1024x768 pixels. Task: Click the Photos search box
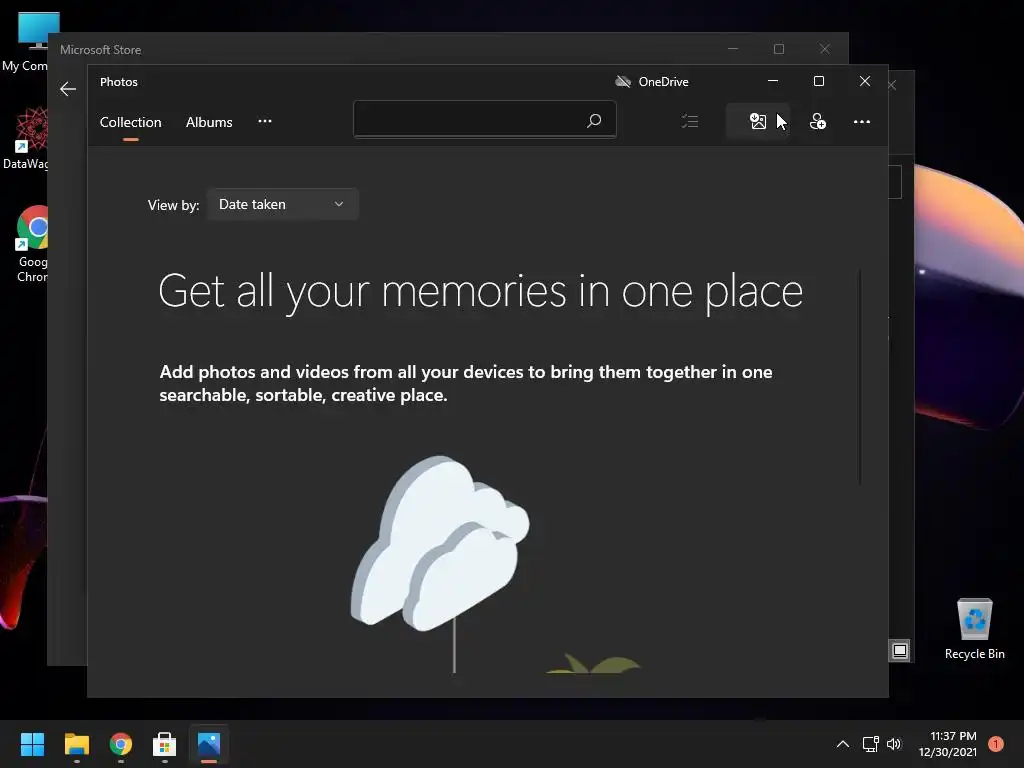pos(485,120)
